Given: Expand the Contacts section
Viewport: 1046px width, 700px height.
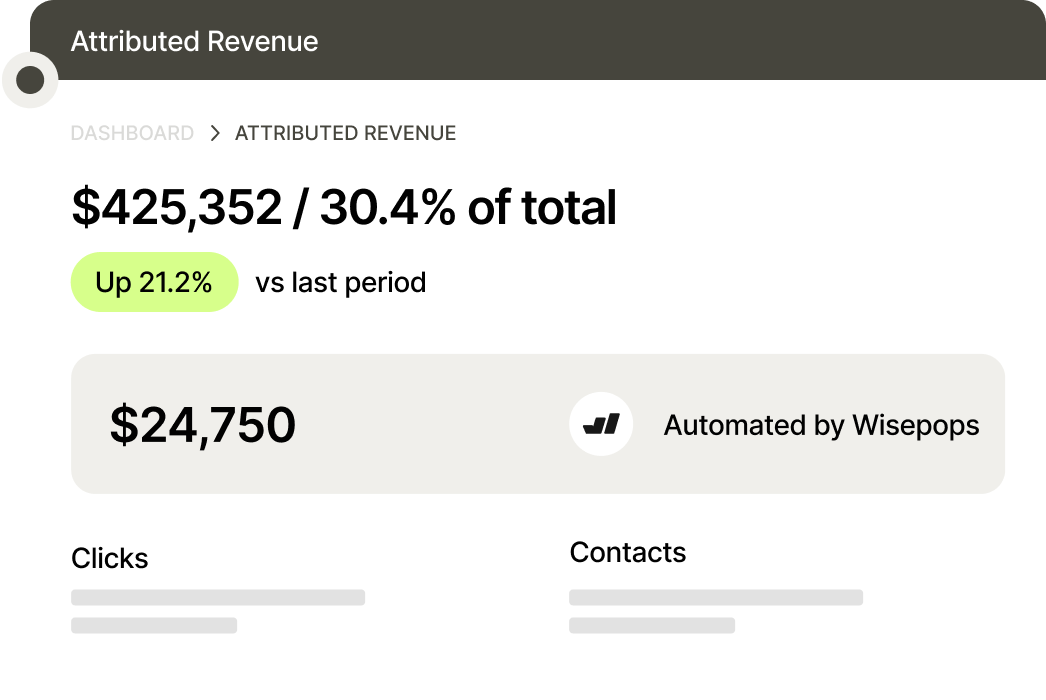Looking at the screenshot, I should pyautogui.click(x=628, y=551).
